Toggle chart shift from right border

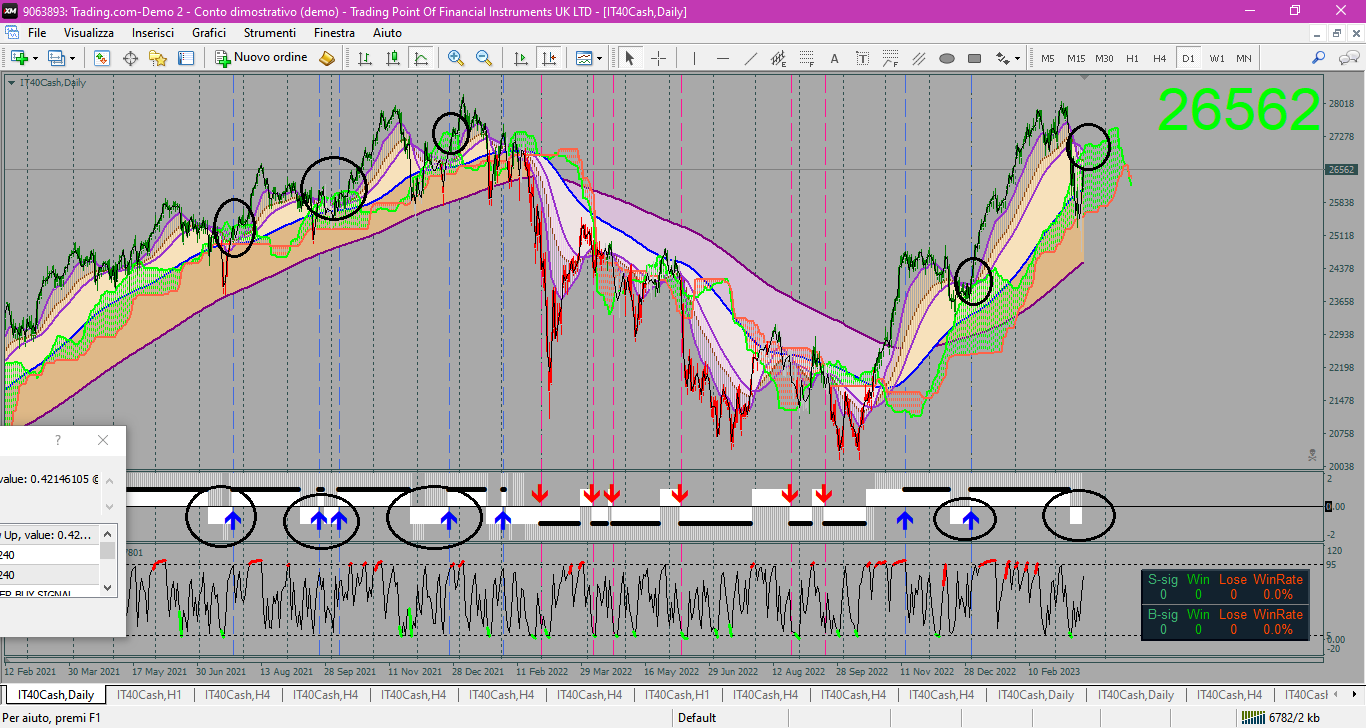pos(548,58)
